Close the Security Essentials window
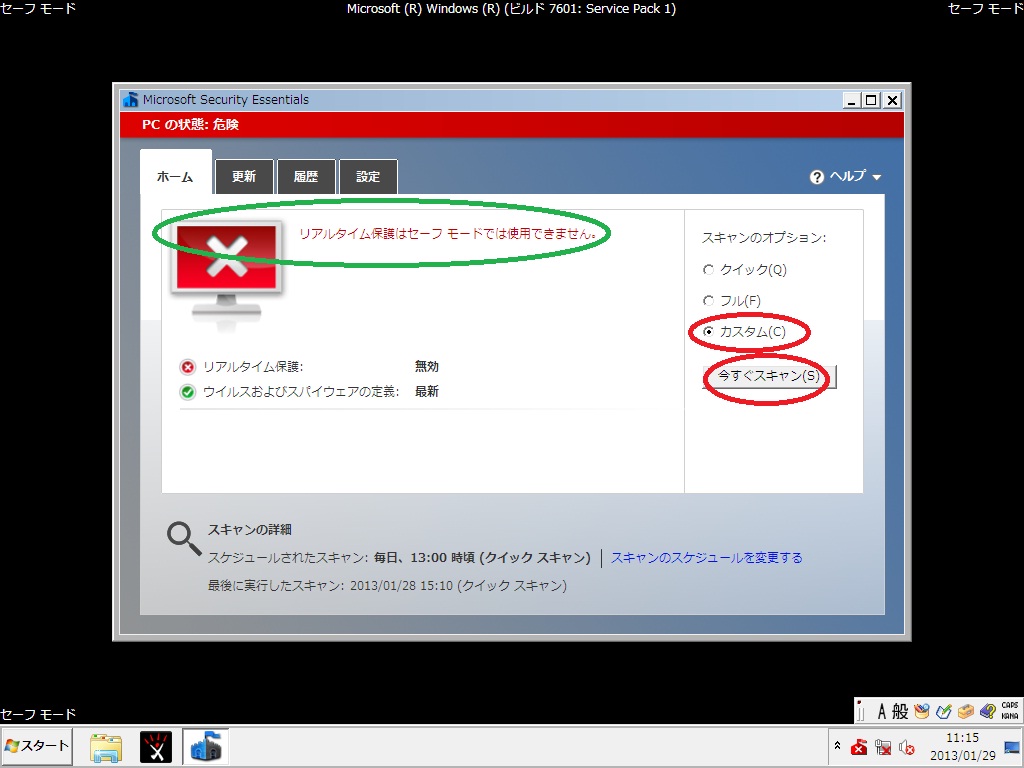The height and width of the screenshot is (768, 1024). pos(892,100)
